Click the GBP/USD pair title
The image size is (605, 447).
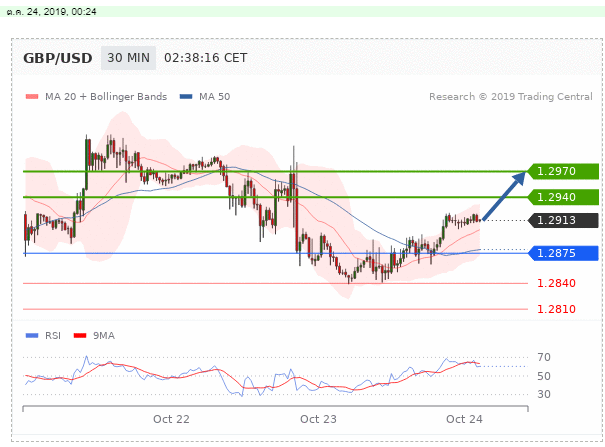[x=57, y=58]
